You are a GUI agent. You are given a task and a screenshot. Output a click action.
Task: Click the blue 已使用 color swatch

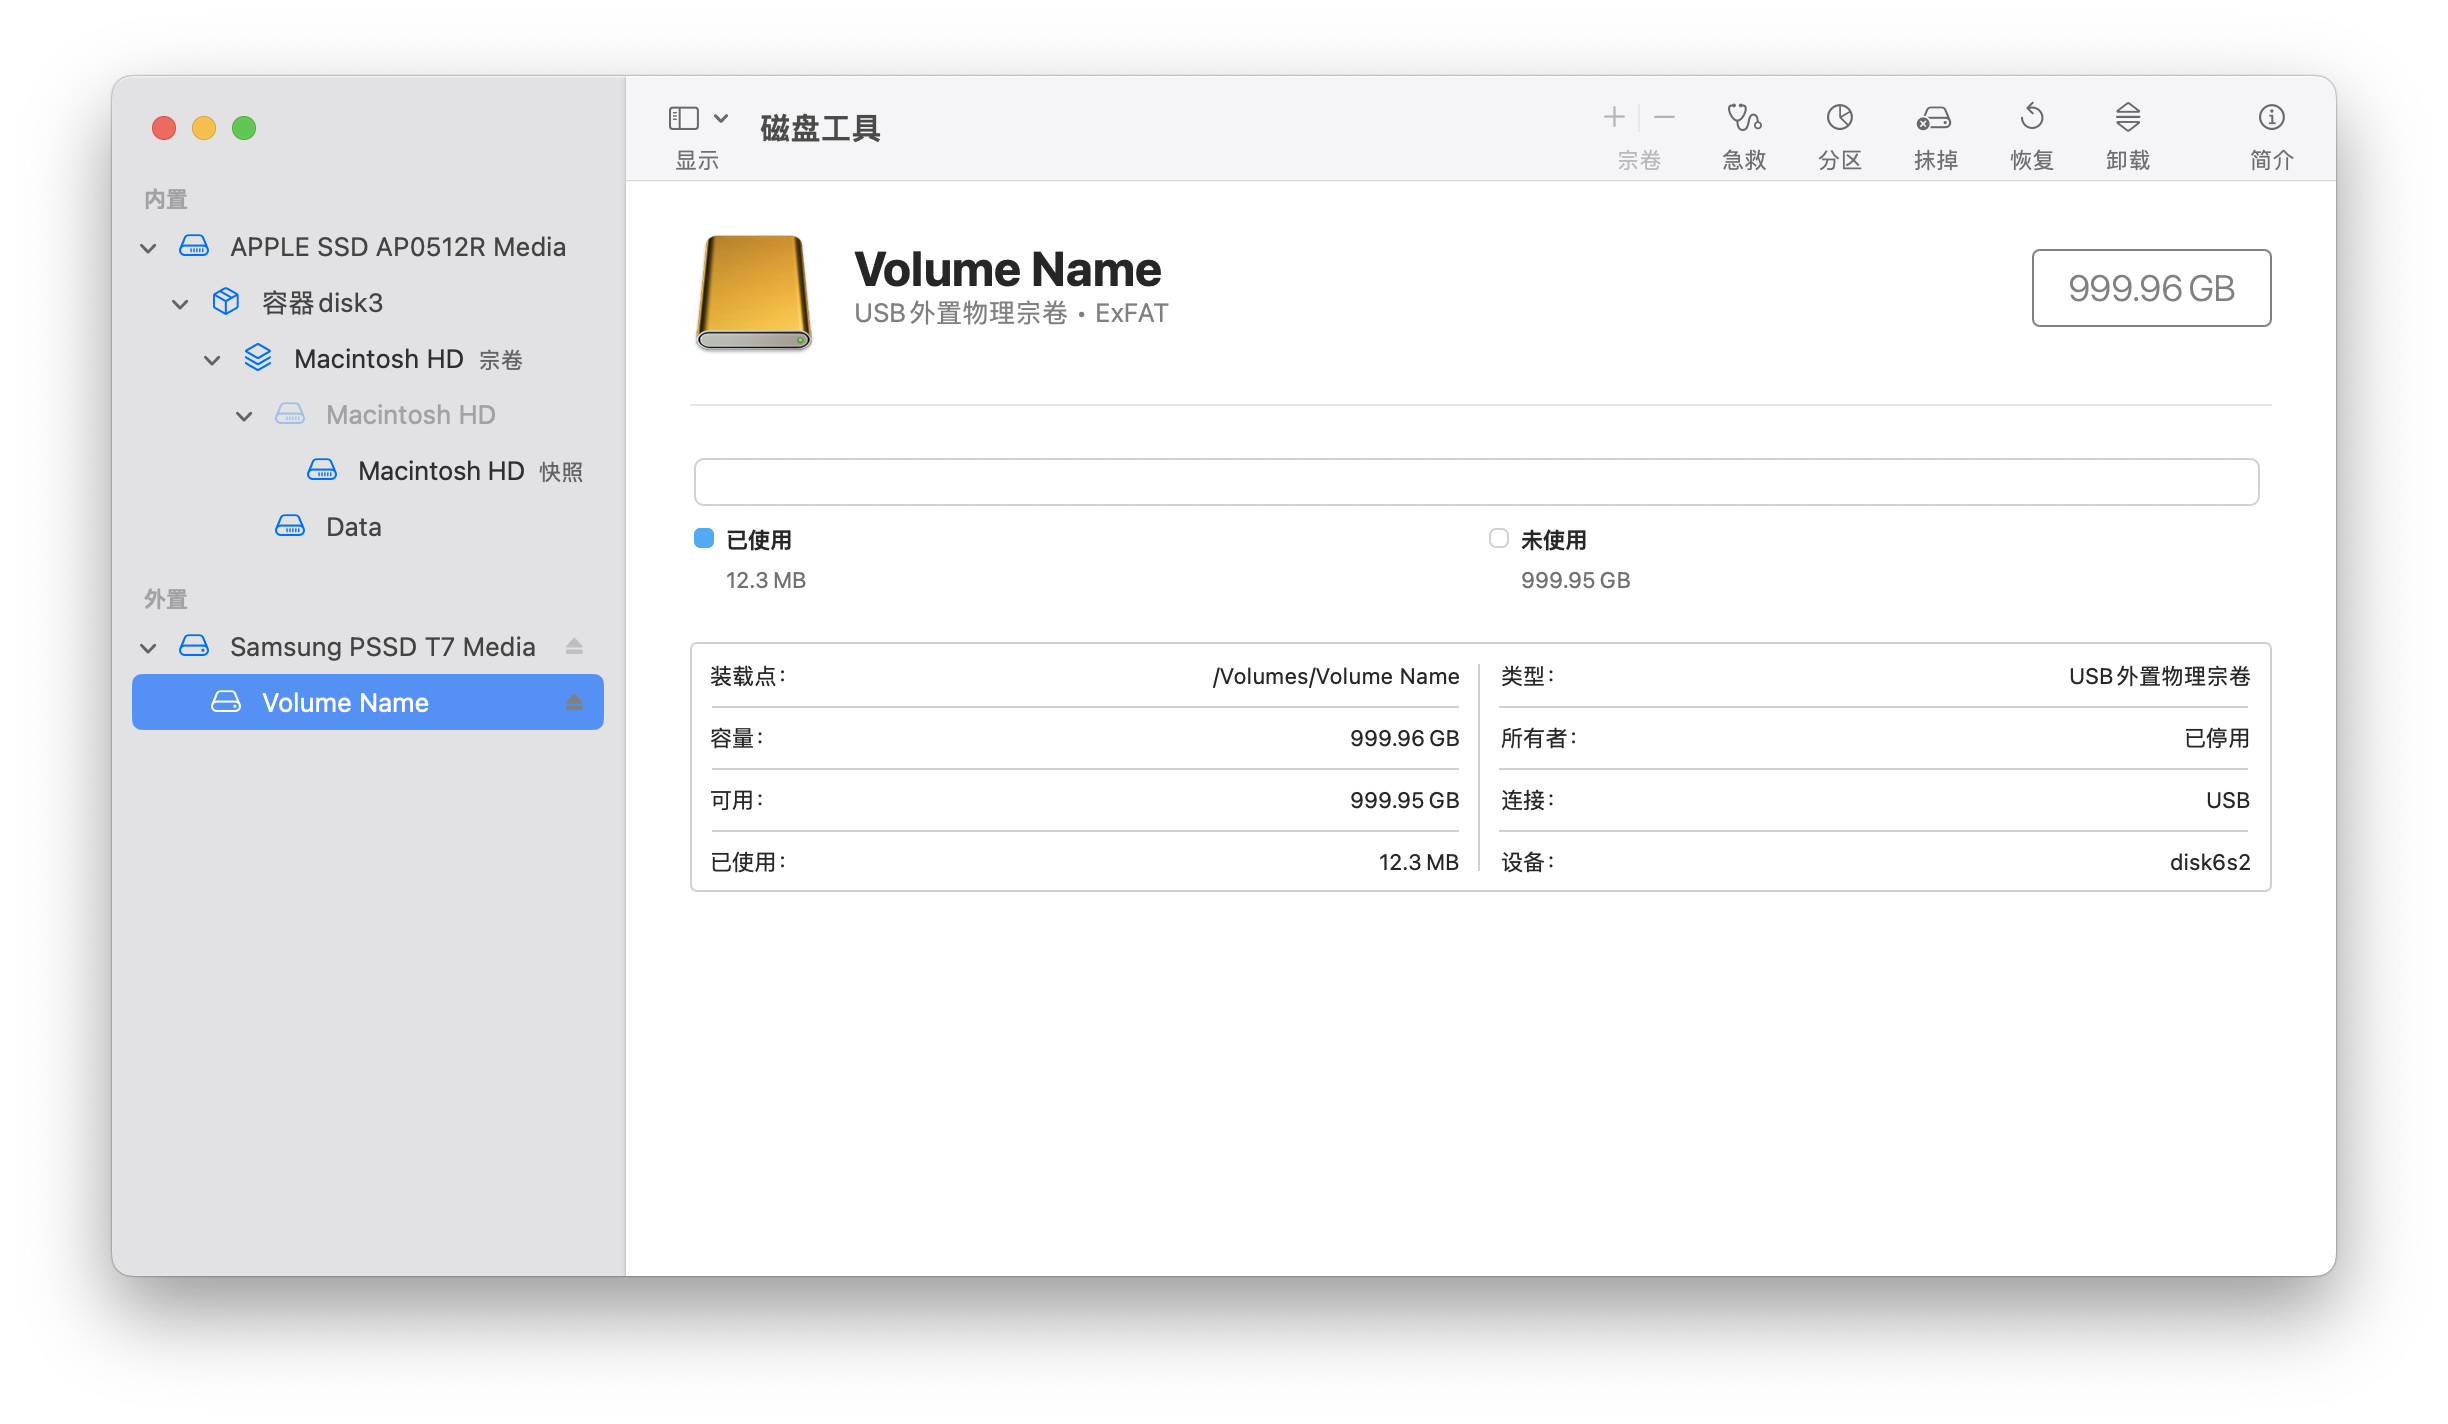click(x=704, y=539)
